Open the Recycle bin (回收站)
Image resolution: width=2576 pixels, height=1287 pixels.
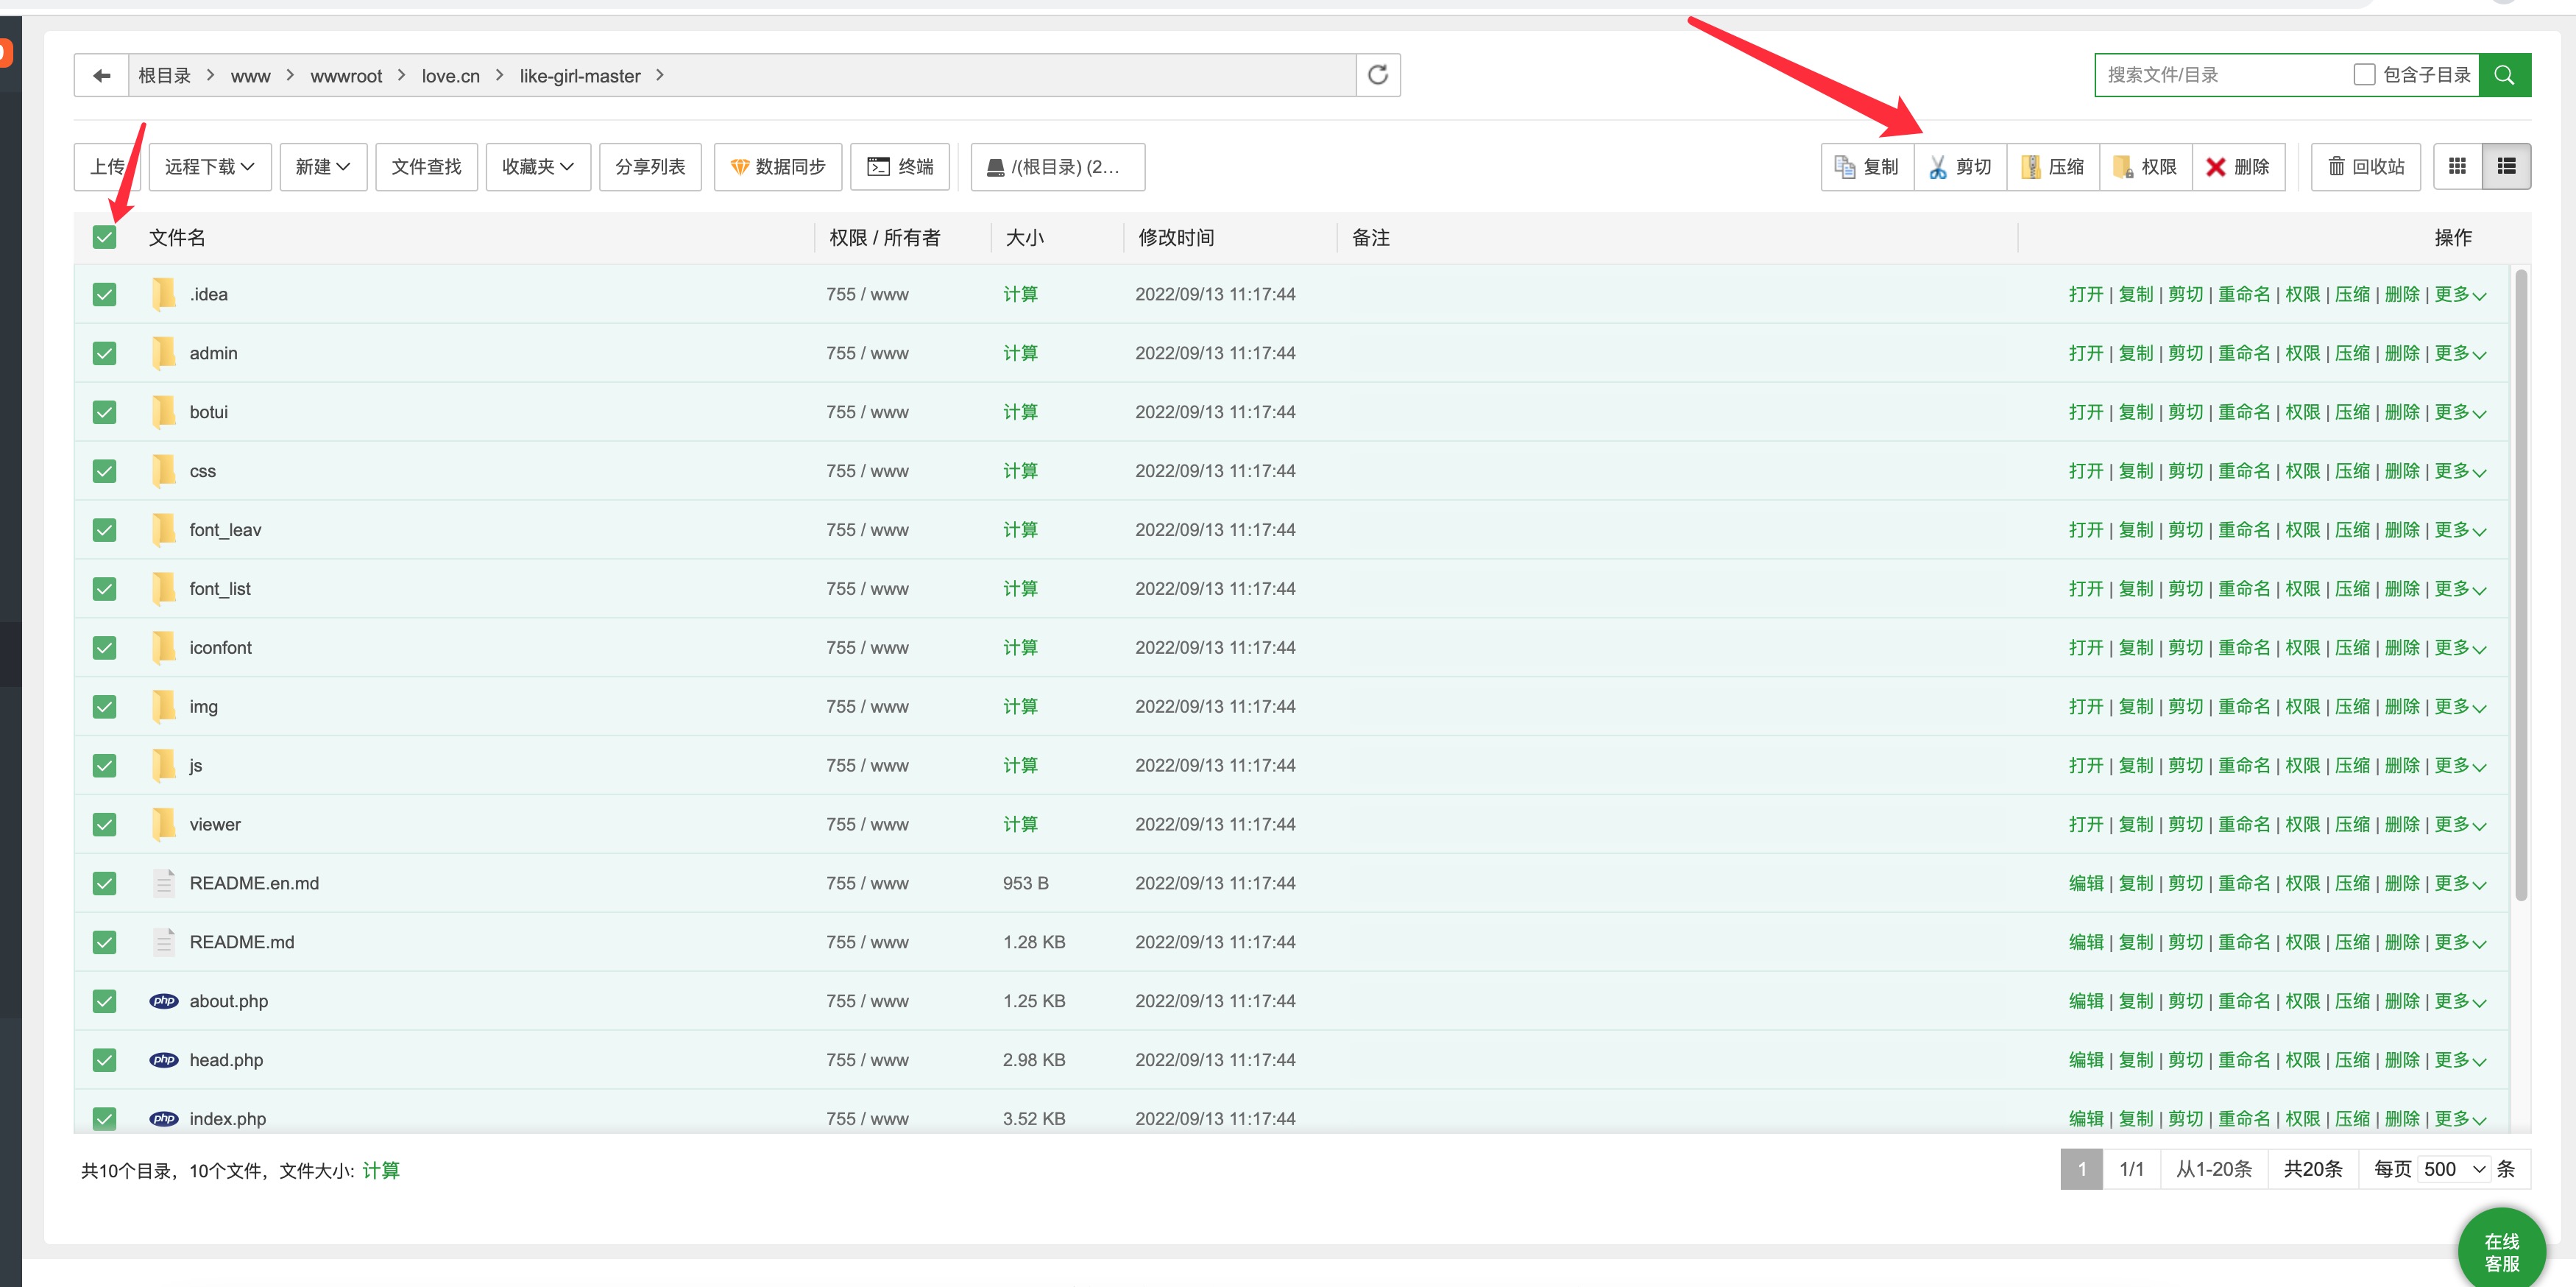(2365, 167)
